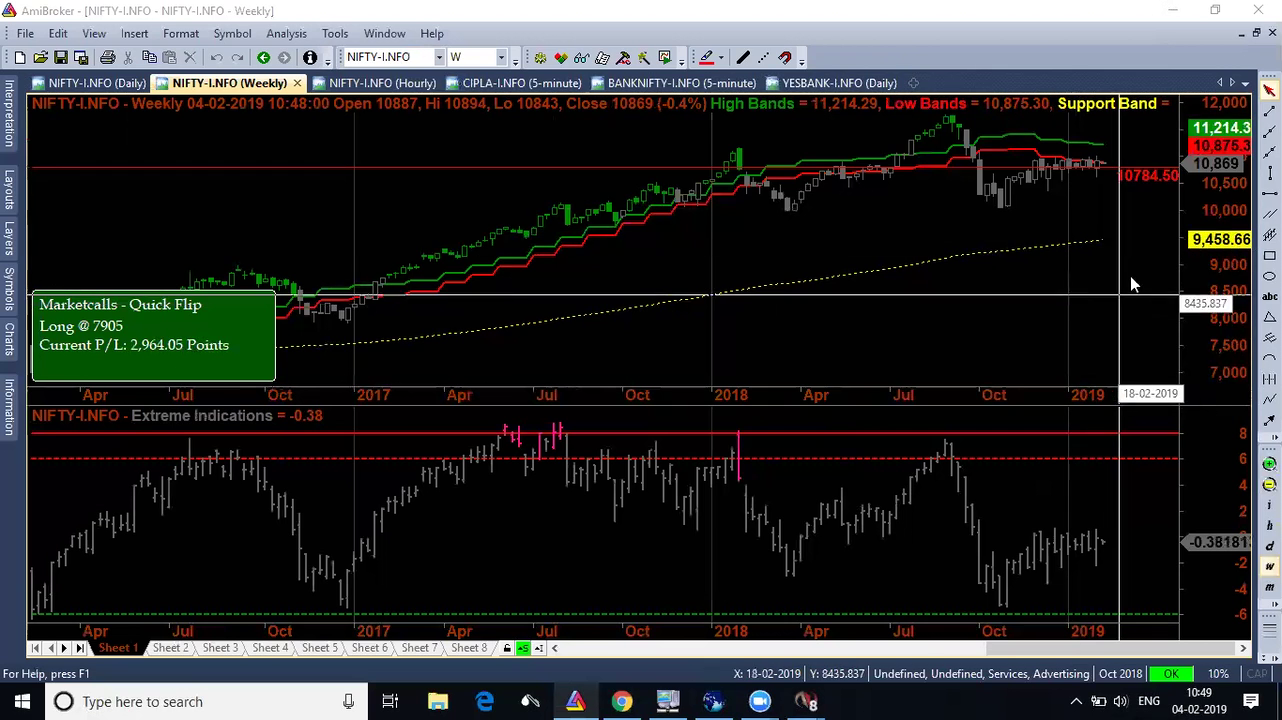Expand the Layers side panel
Viewport: 1282px width, 720px height.
pyautogui.click(x=9, y=238)
